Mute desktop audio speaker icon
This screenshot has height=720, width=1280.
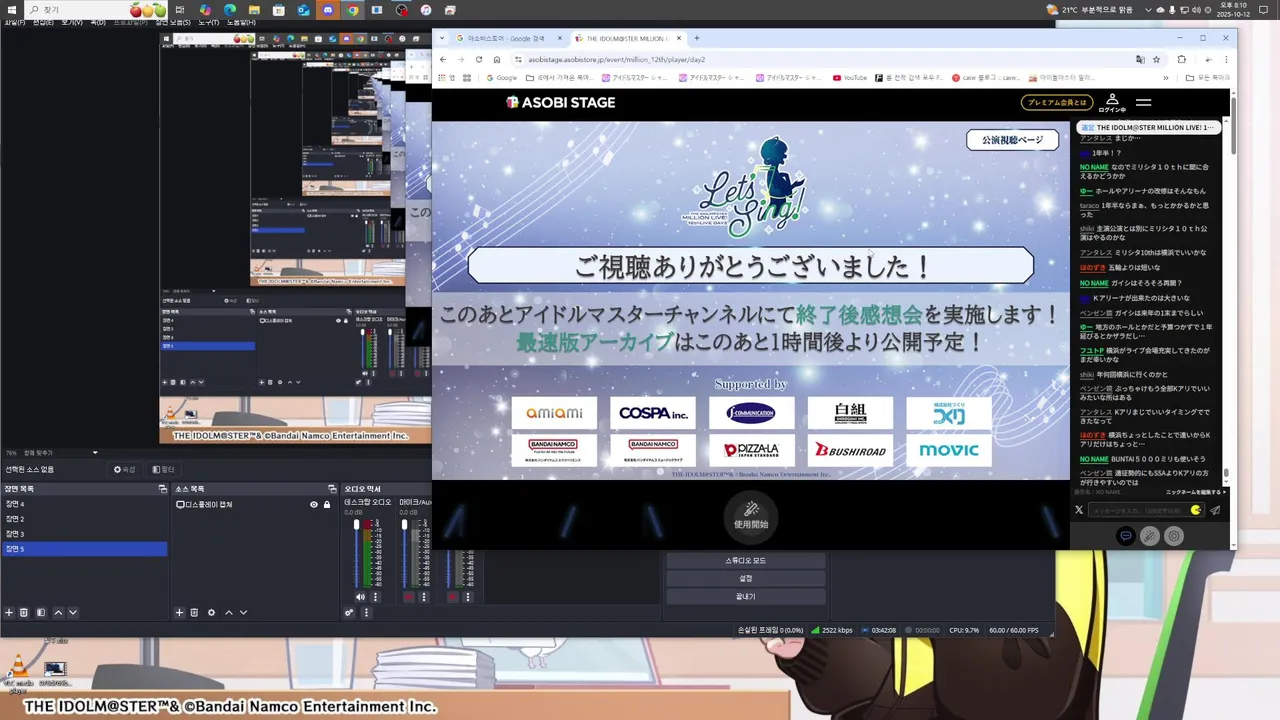tap(360, 597)
